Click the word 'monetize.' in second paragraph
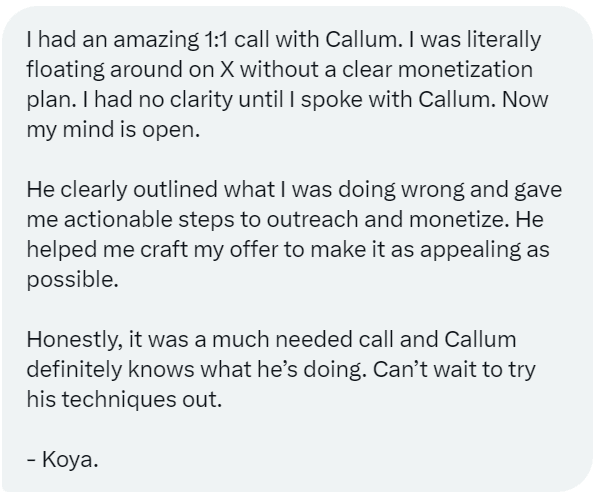Viewport: 600px width, 493px height. click(x=459, y=220)
